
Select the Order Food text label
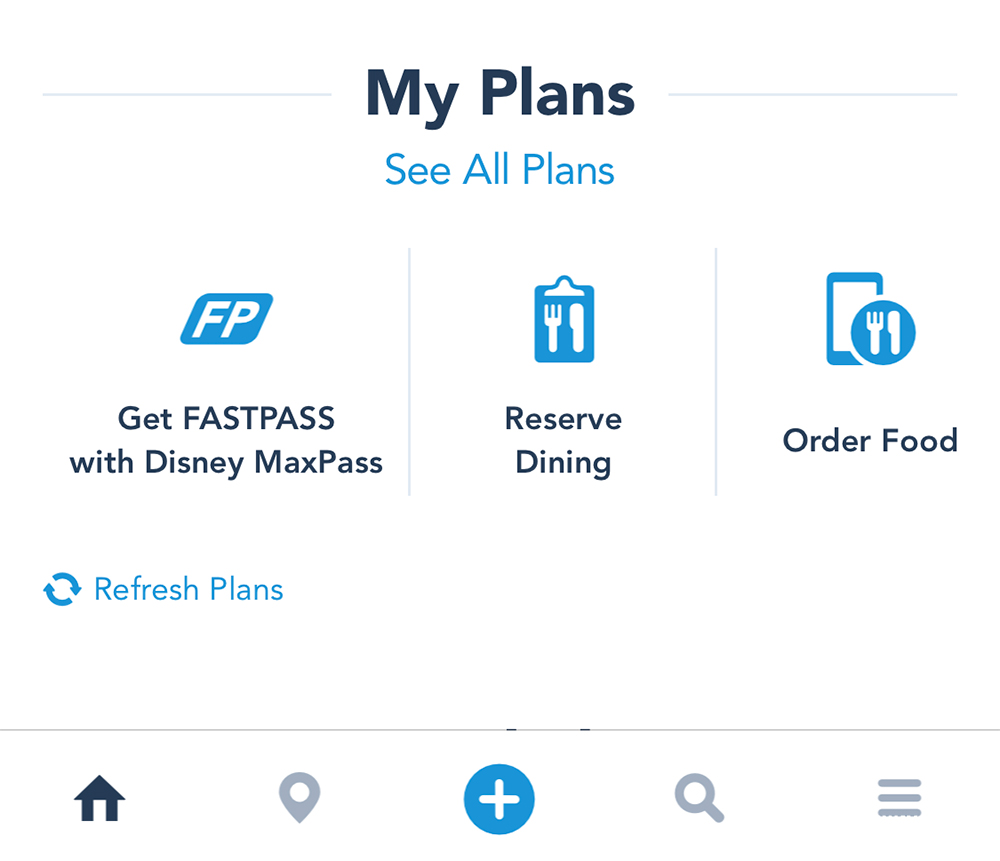[870, 440]
